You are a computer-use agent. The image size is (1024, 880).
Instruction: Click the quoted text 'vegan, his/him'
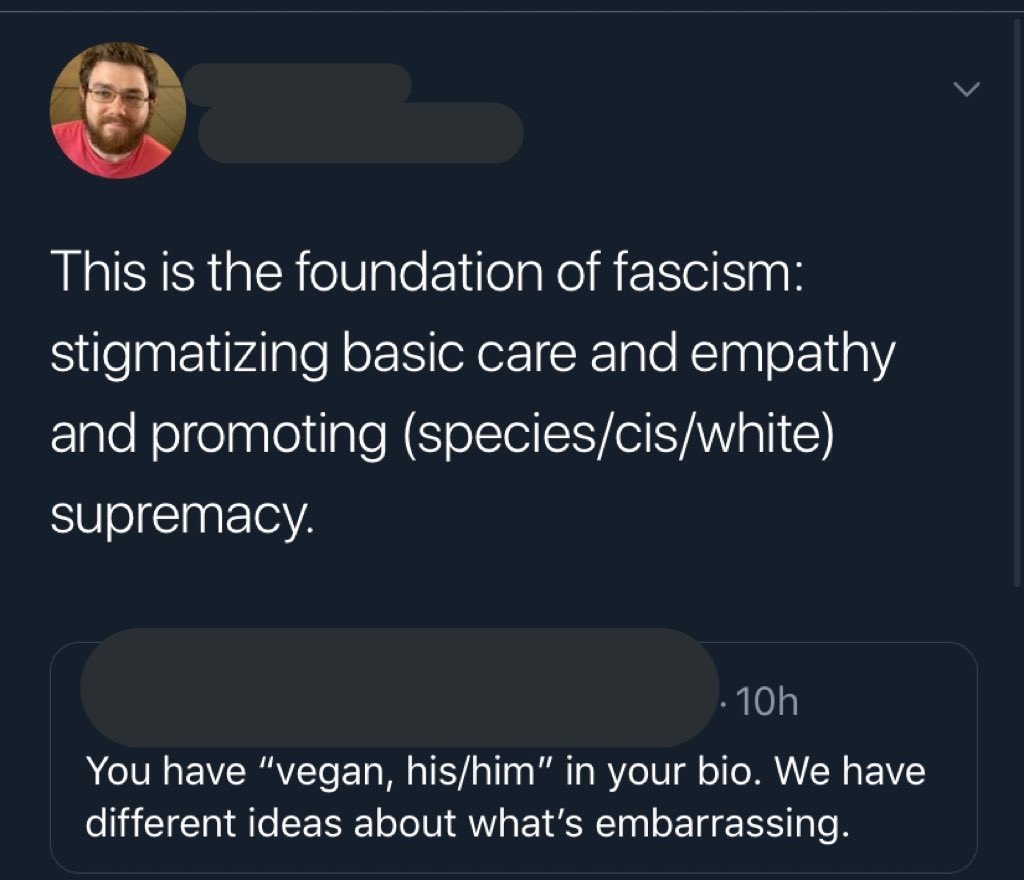[406, 771]
